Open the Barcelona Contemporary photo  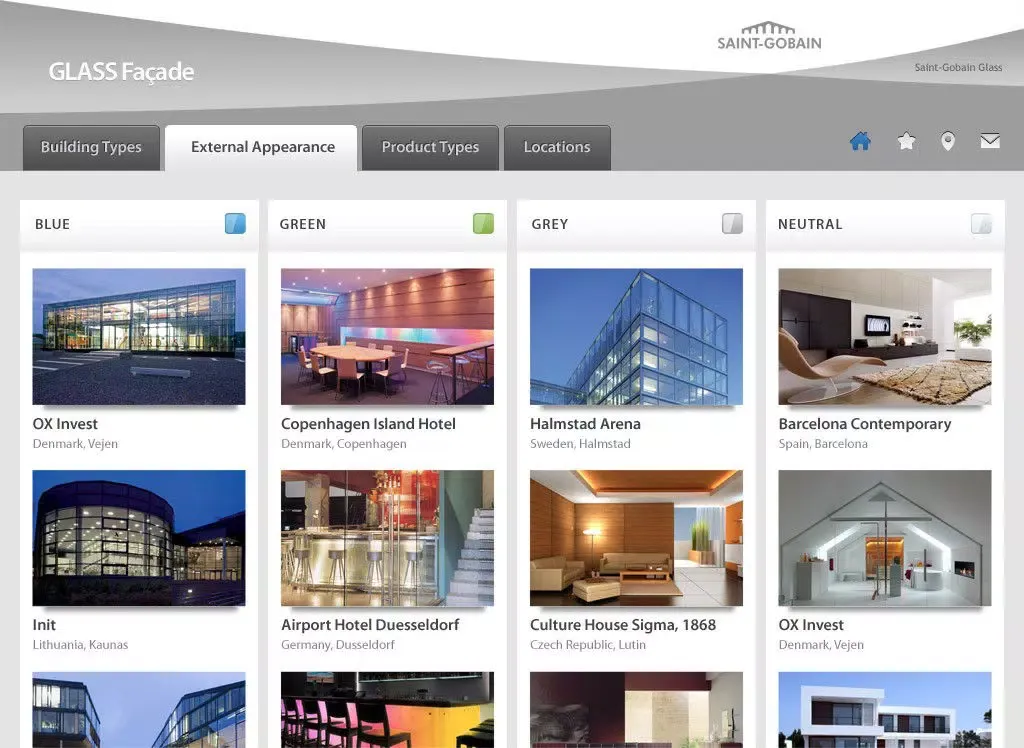click(x=885, y=336)
